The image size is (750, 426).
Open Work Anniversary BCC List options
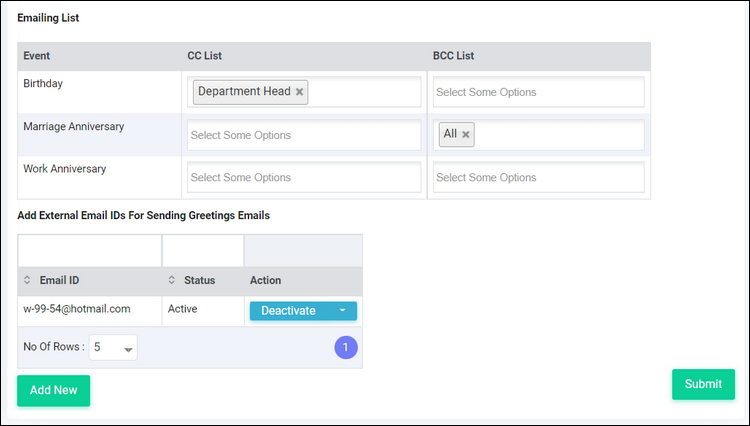(539, 177)
